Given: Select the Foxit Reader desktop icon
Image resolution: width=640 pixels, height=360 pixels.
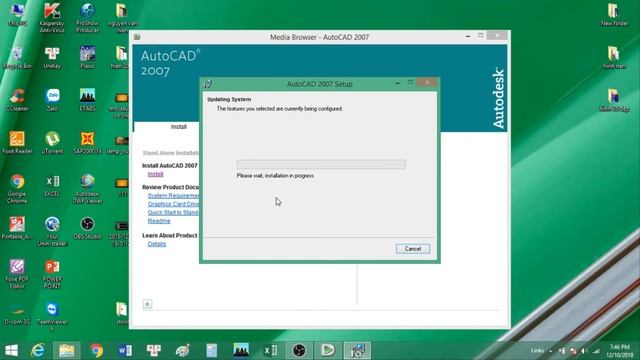Looking at the screenshot, I should coord(17,143).
